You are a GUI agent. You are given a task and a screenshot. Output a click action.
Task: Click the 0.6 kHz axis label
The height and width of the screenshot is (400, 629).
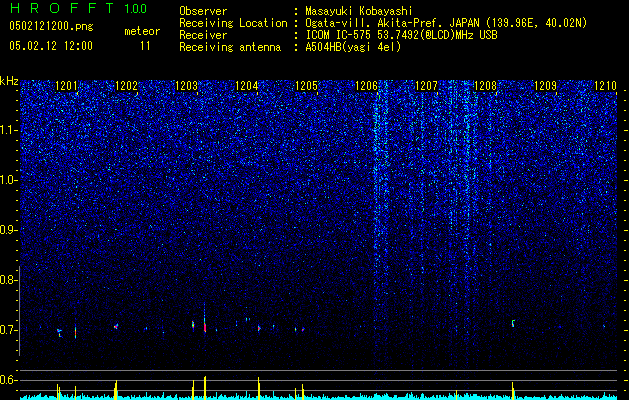9,380
